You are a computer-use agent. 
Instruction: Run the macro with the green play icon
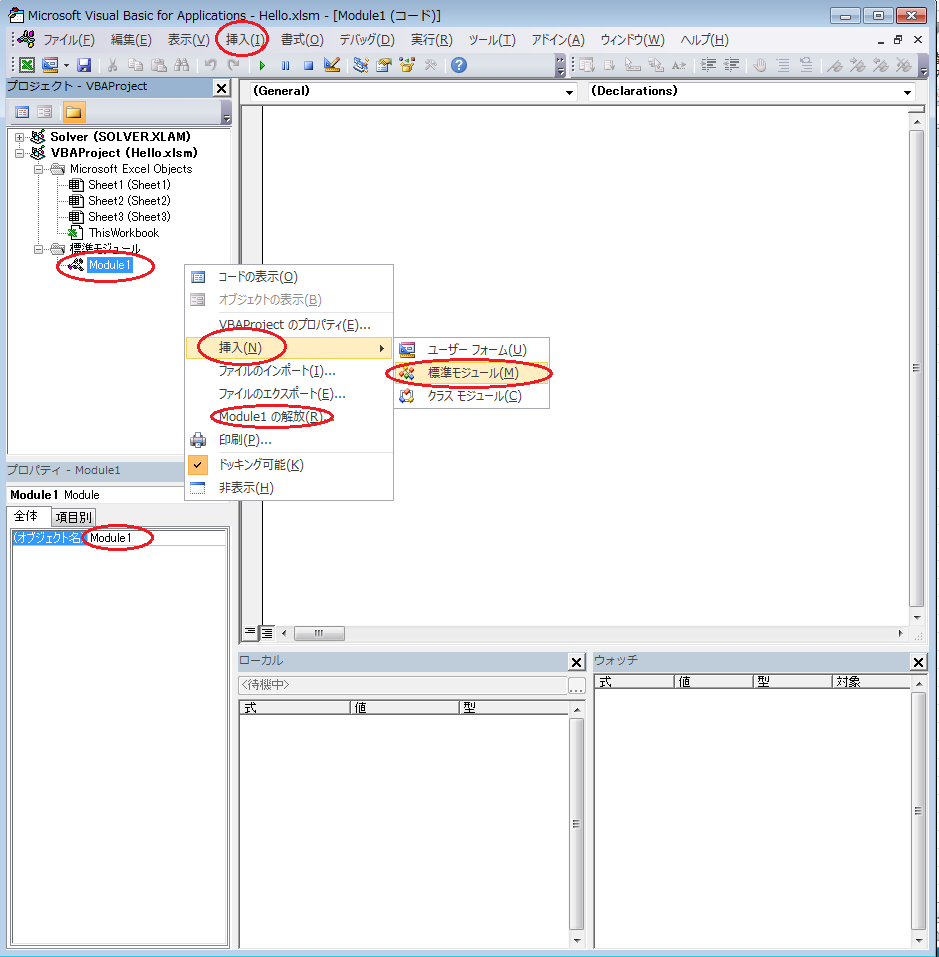pos(262,65)
